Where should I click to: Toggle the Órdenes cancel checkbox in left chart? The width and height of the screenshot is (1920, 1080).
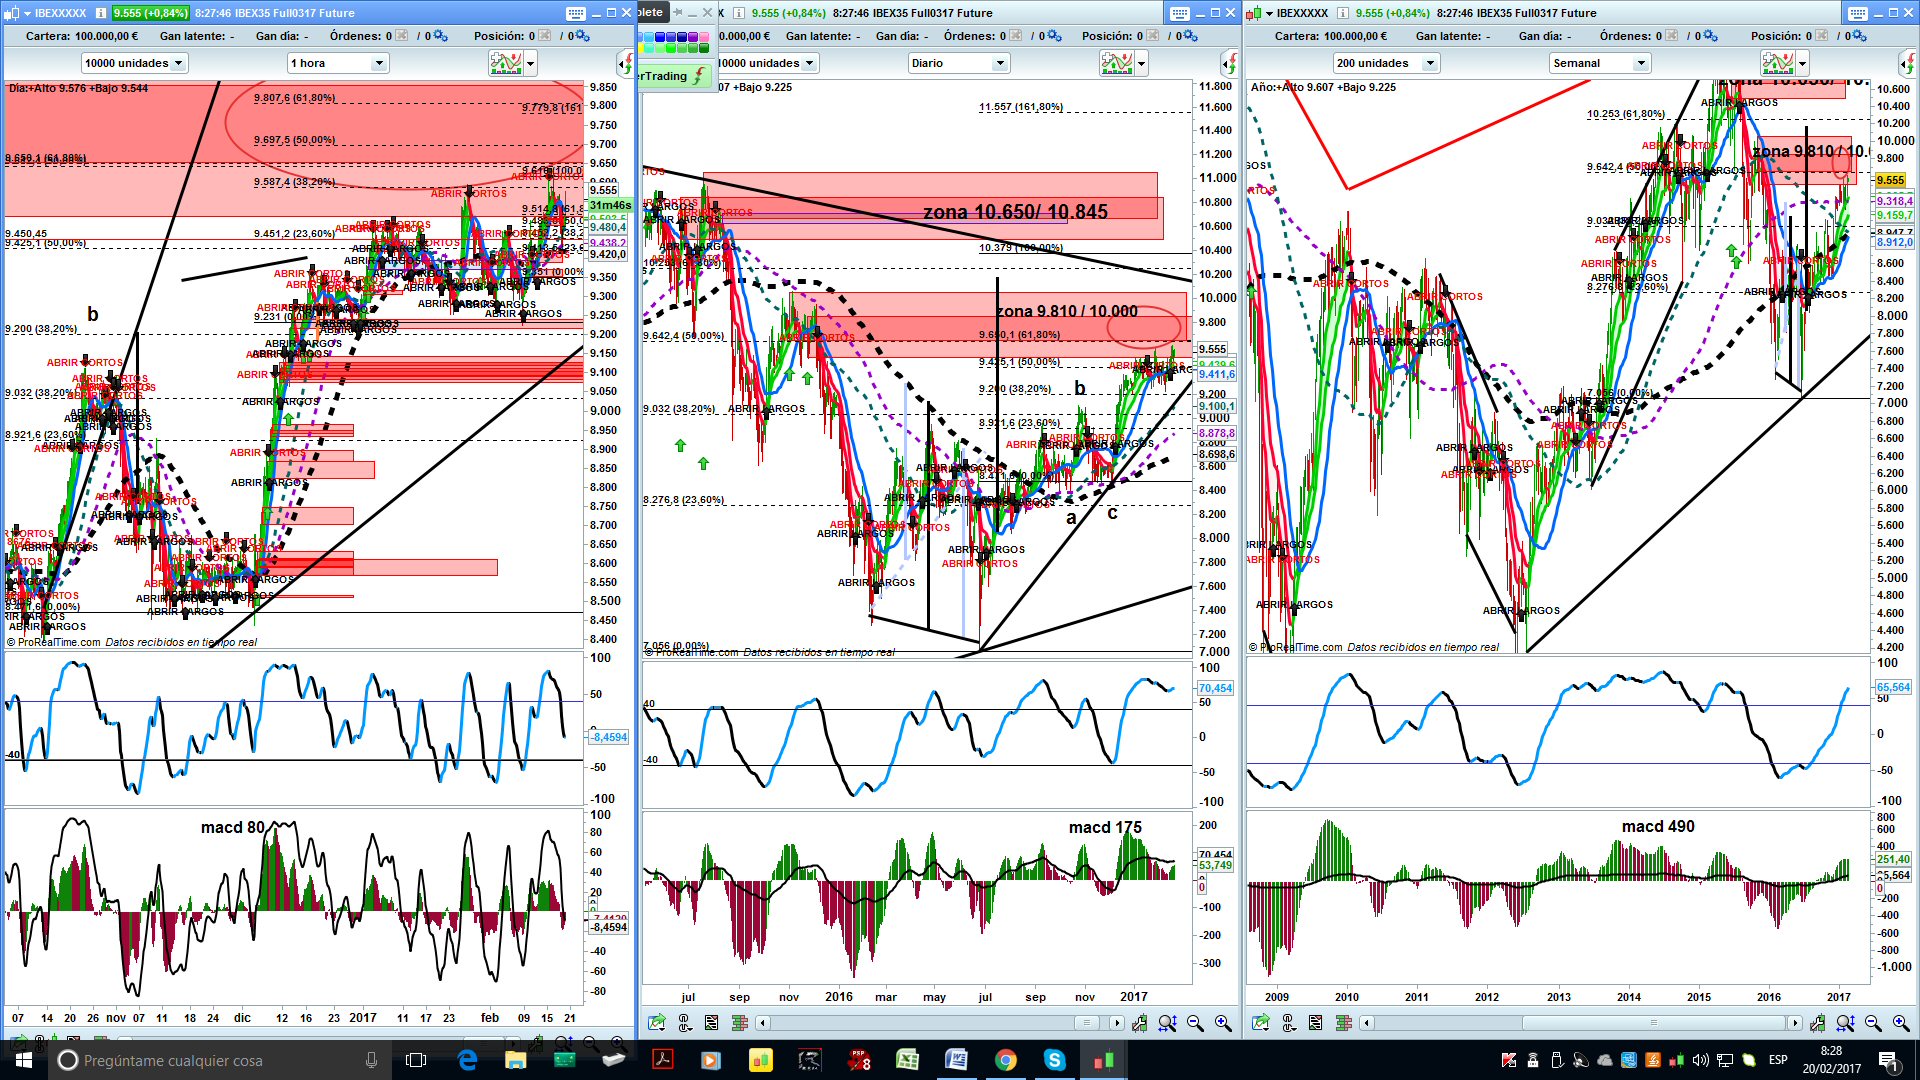point(401,36)
